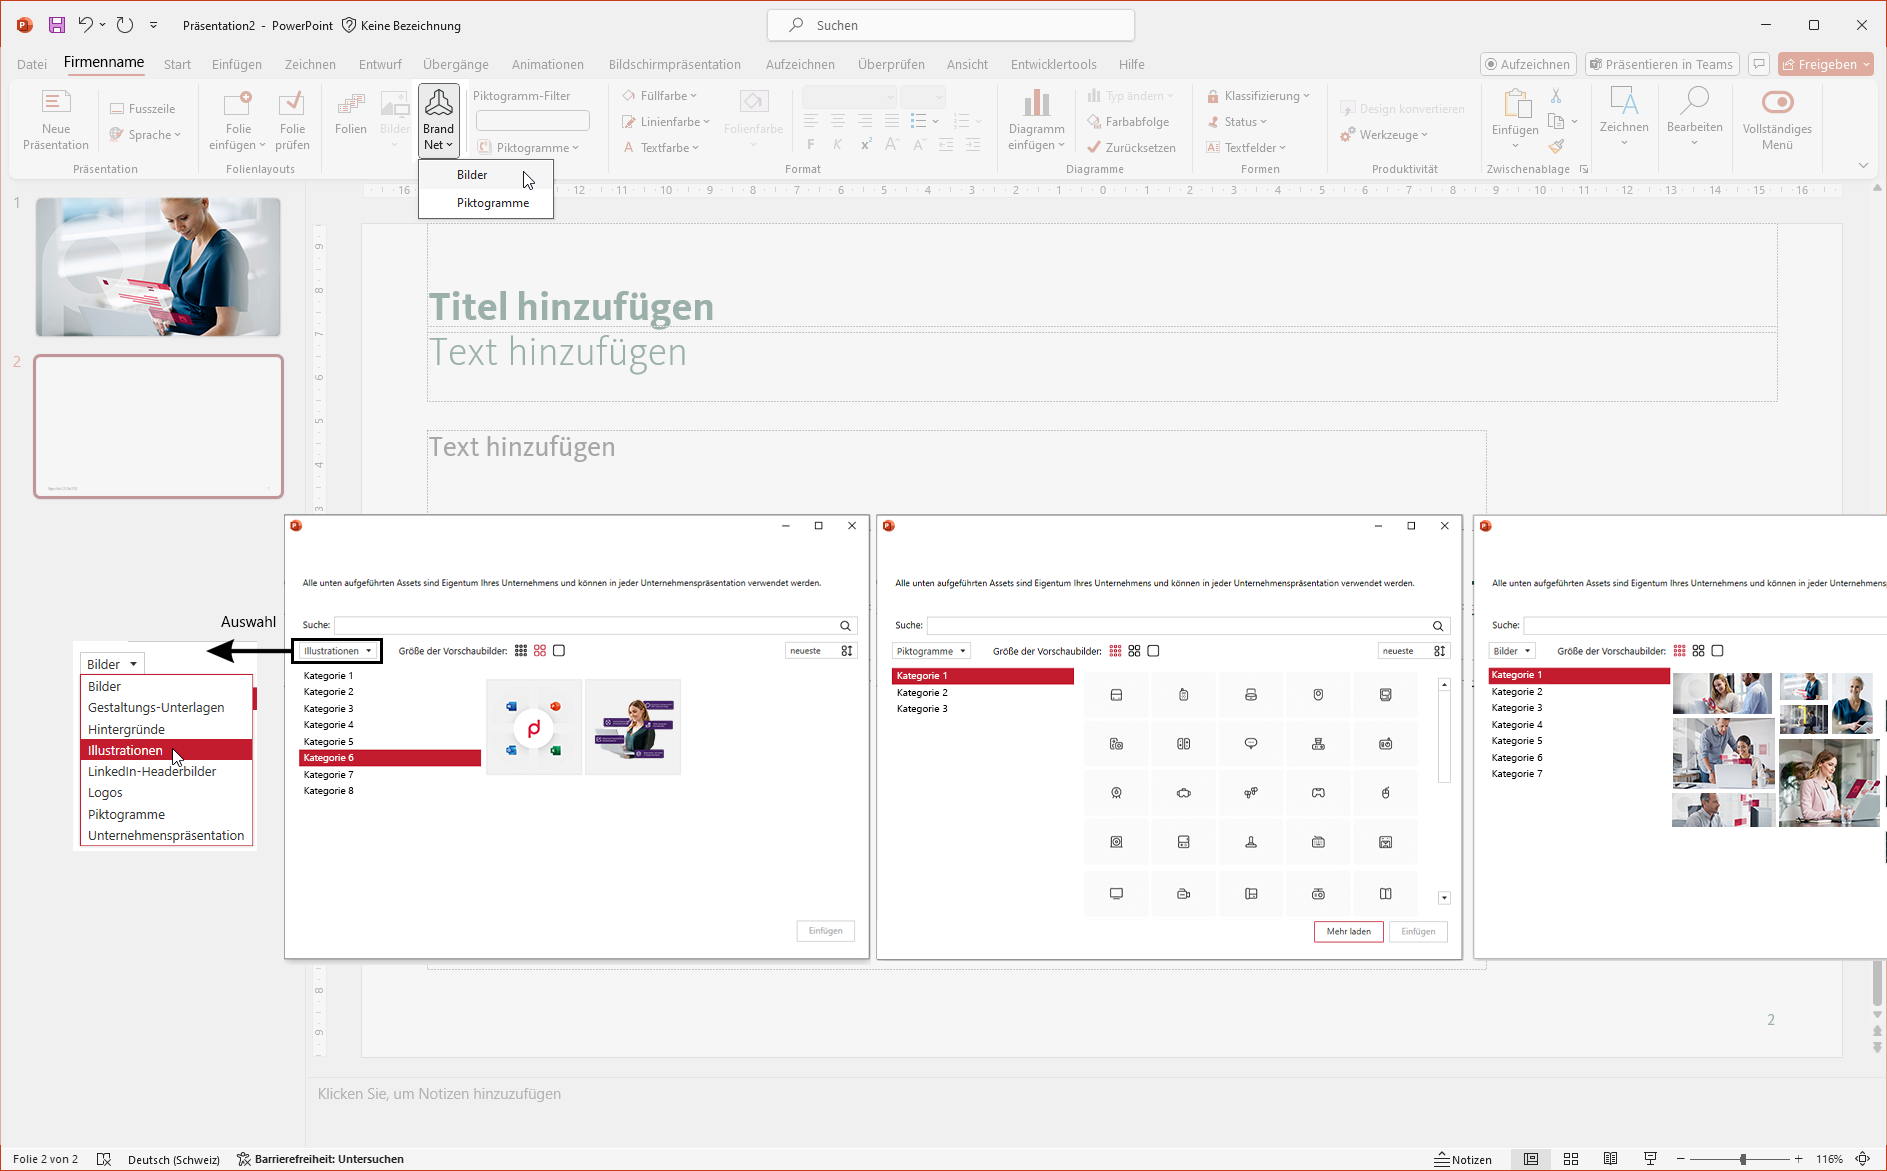Toggle Notizen in the status bar
The image size is (1887, 1171).
click(x=1464, y=1159)
